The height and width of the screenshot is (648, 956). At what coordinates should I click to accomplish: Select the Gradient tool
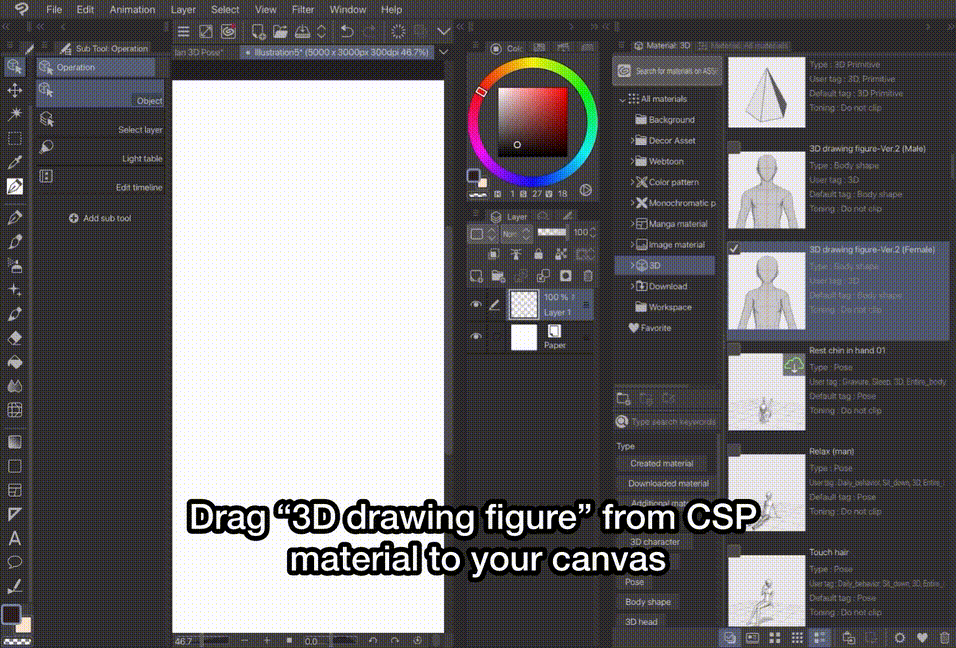tap(14, 442)
